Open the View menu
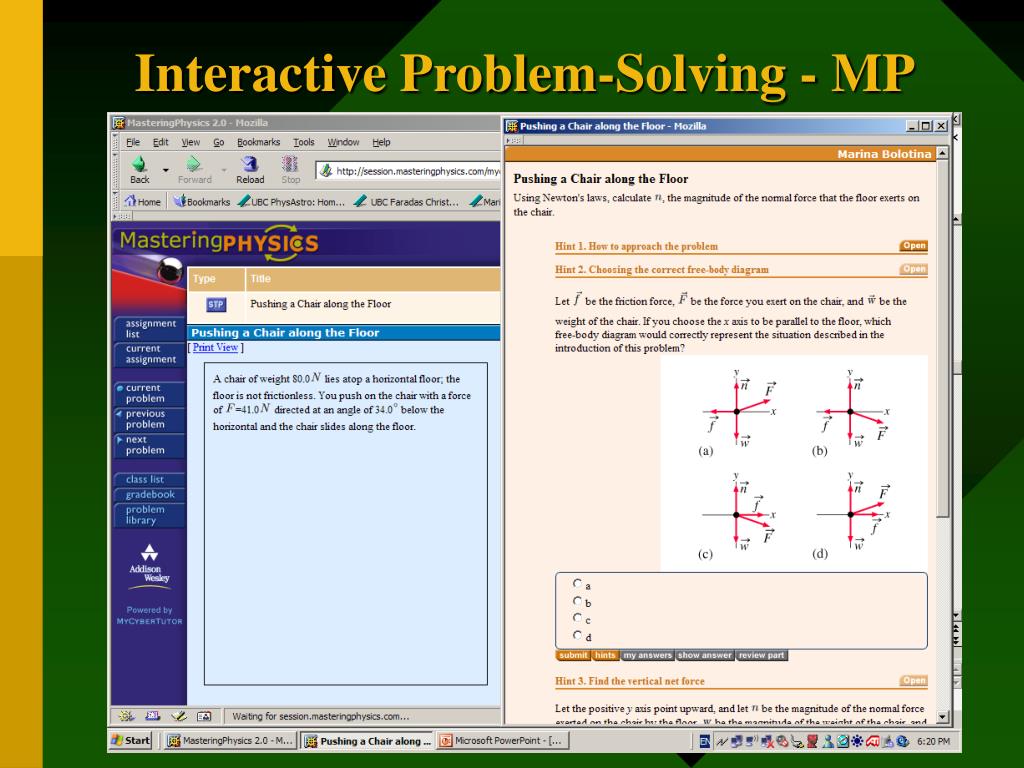The image size is (1024, 768). point(191,142)
